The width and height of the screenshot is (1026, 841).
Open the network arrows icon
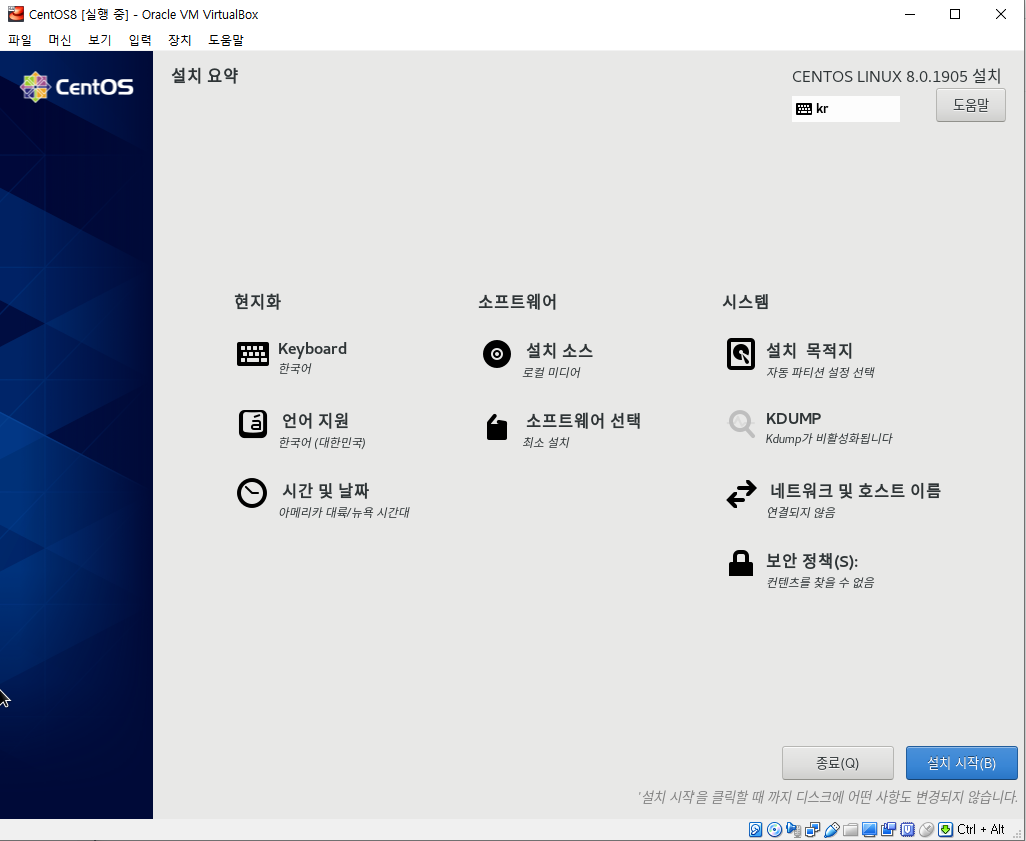(x=741, y=494)
